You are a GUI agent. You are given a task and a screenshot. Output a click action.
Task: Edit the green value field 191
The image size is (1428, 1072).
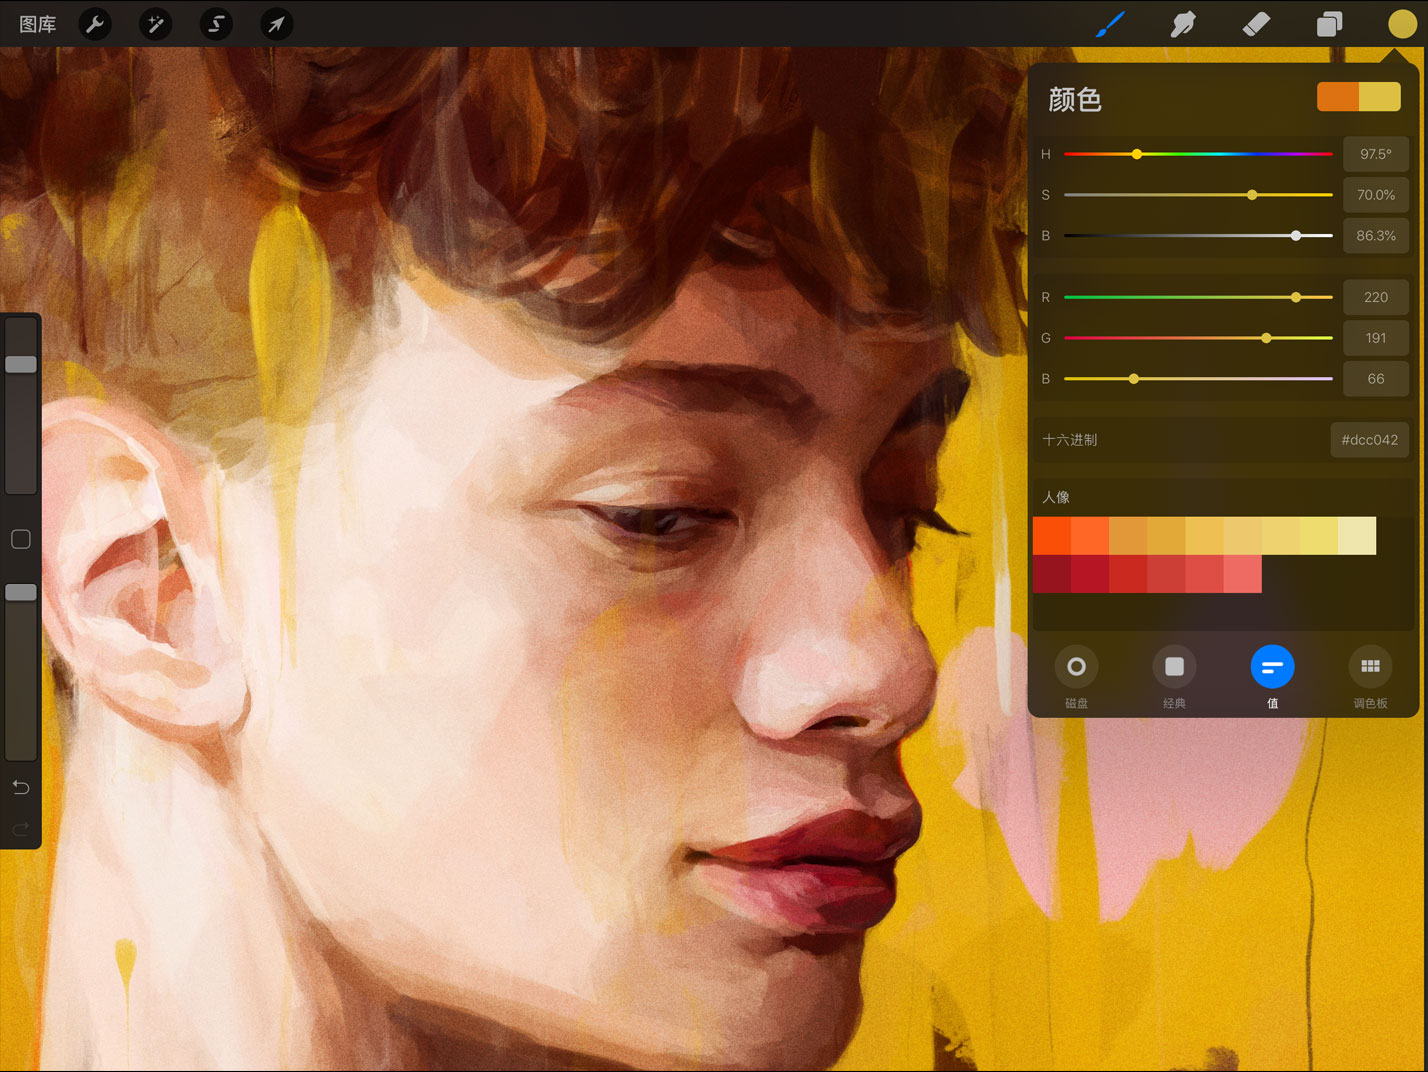tap(1376, 338)
